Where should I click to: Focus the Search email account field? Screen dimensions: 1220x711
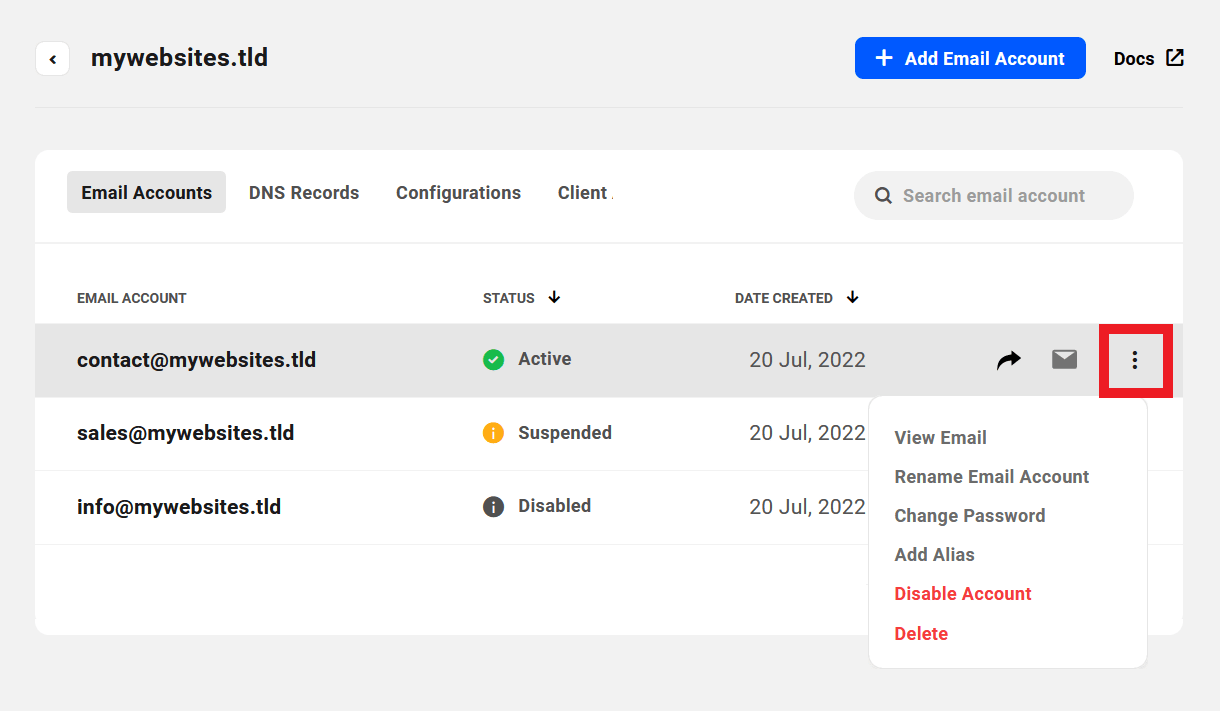coord(994,196)
